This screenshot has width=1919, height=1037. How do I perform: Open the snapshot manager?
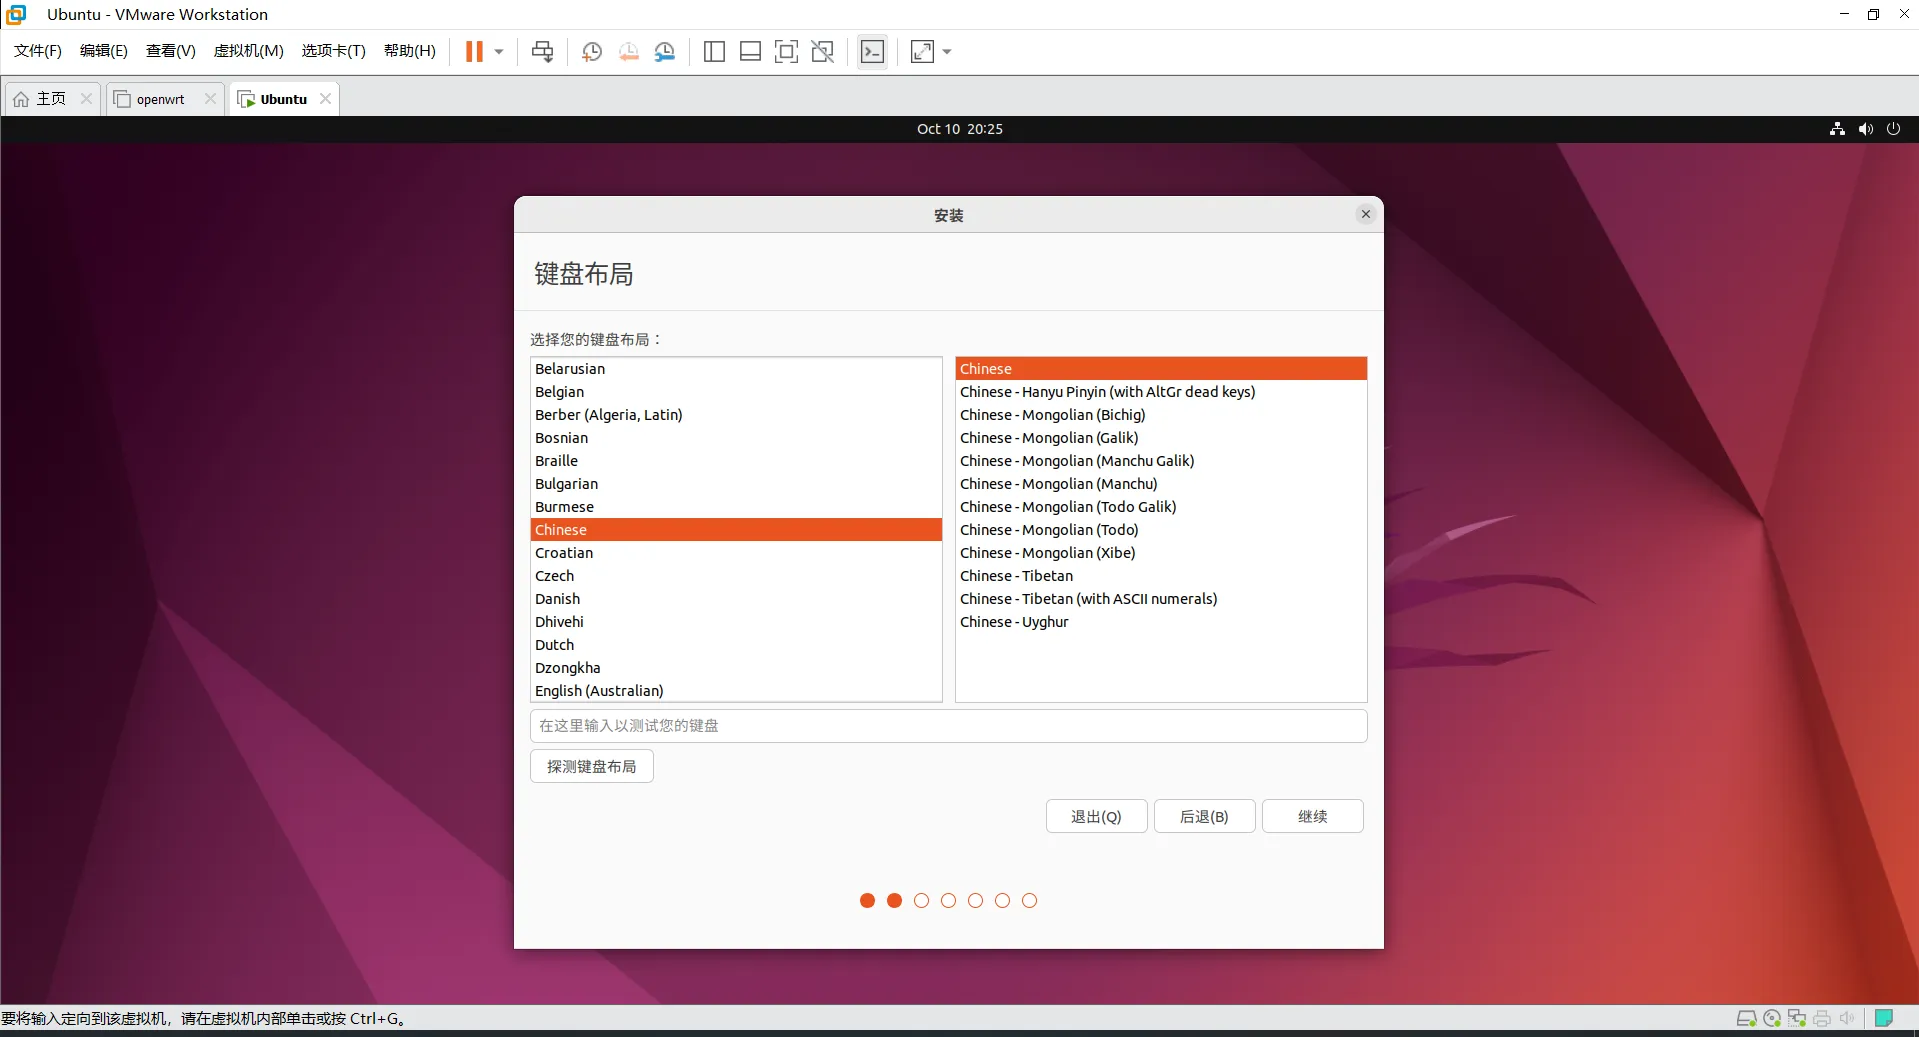click(665, 51)
